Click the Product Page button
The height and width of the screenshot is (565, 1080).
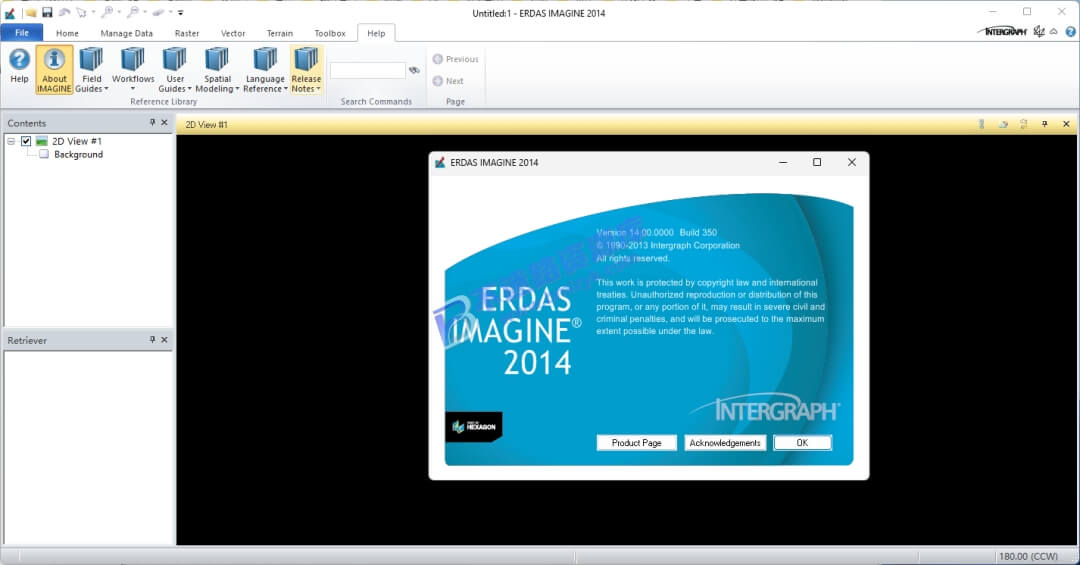coord(636,442)
